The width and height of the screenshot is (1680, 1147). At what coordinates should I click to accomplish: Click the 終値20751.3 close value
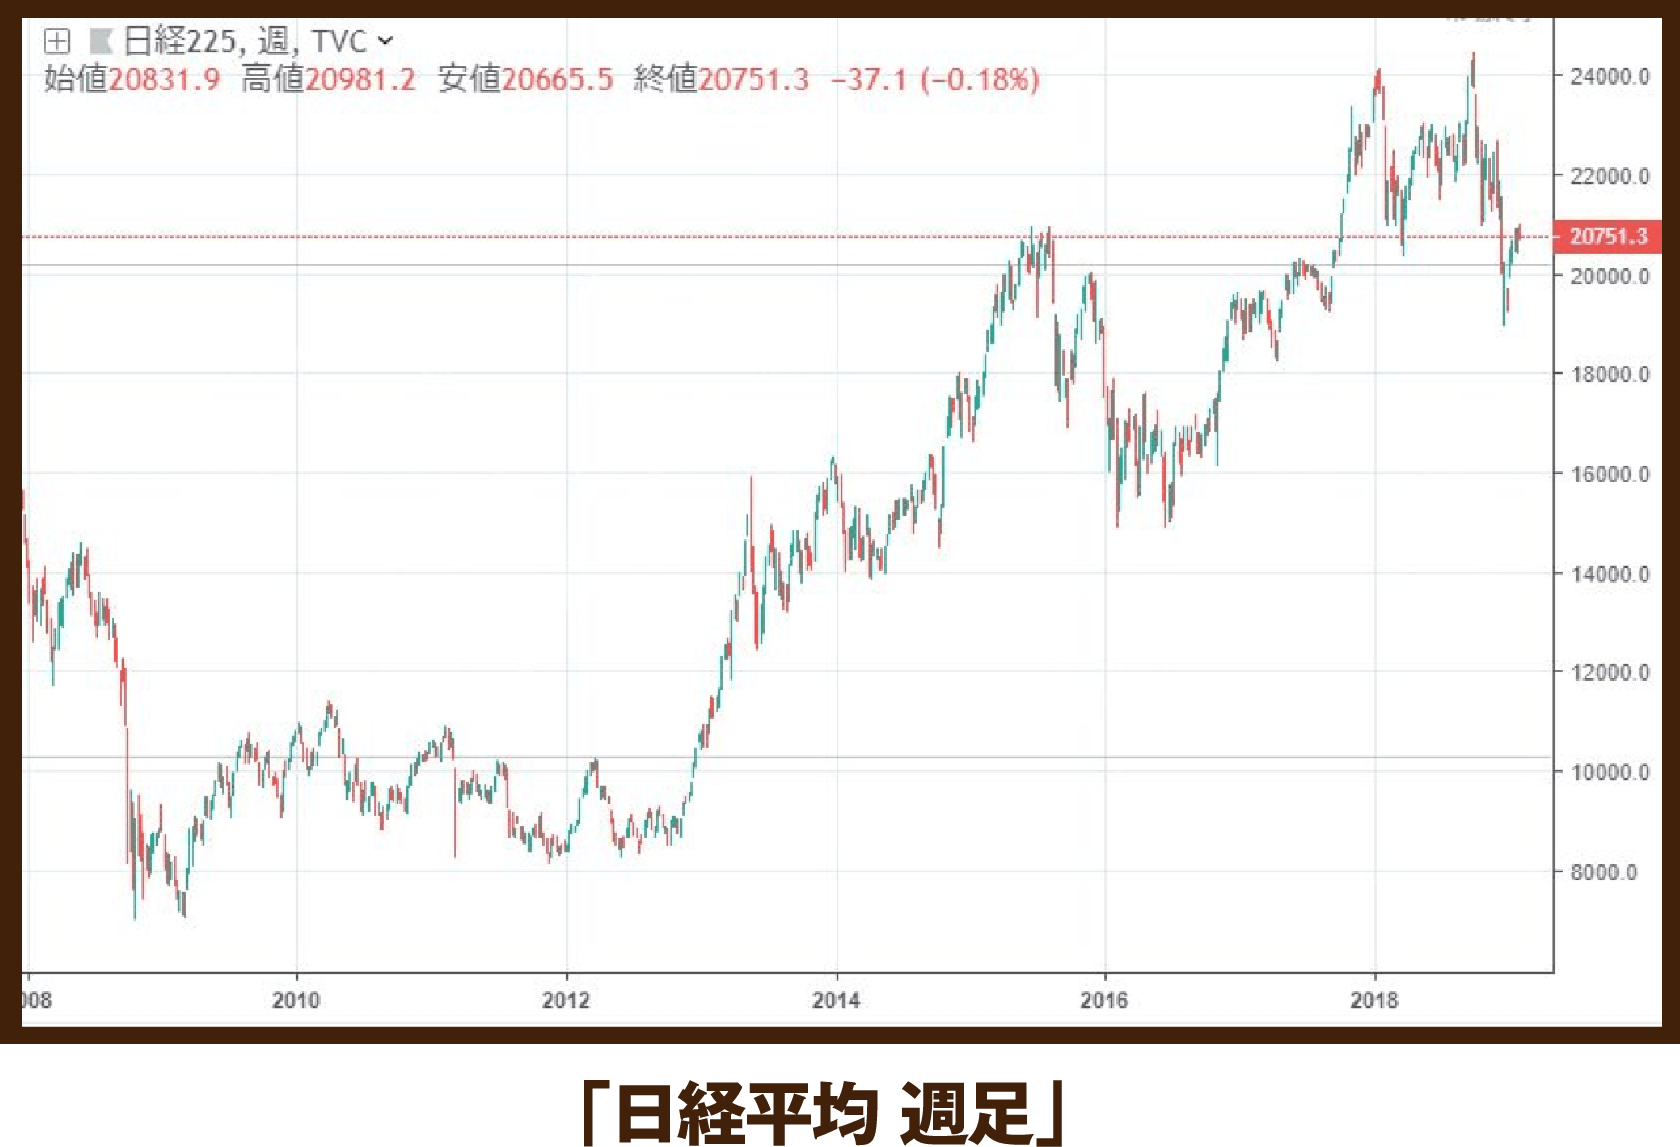coord(721,79)
